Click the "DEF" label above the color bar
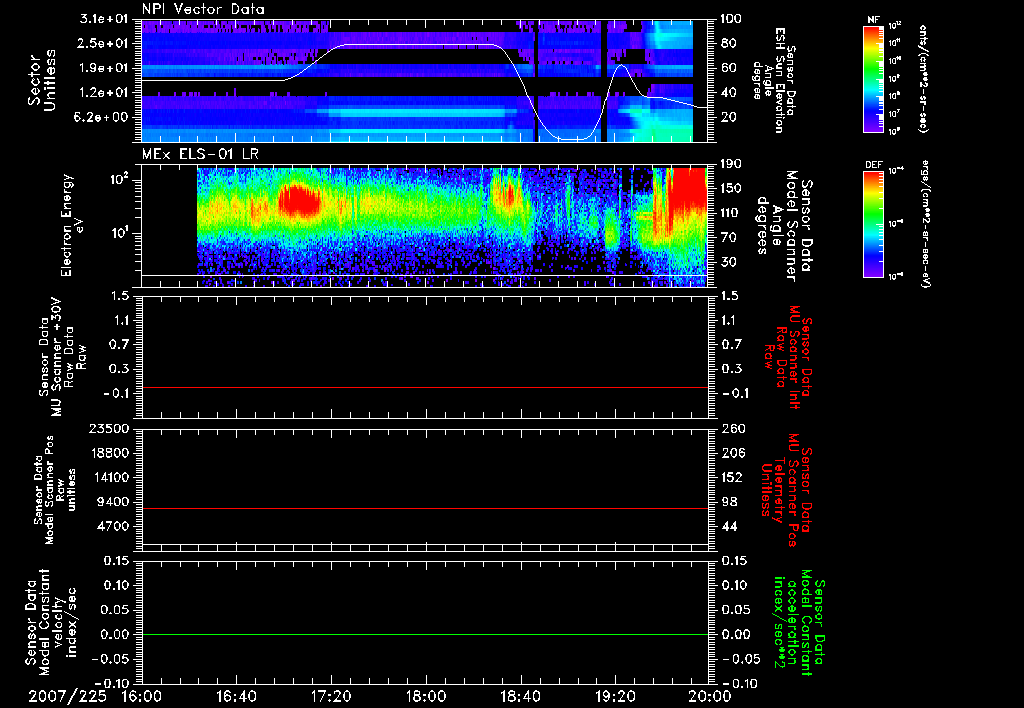 pos(874,165)
